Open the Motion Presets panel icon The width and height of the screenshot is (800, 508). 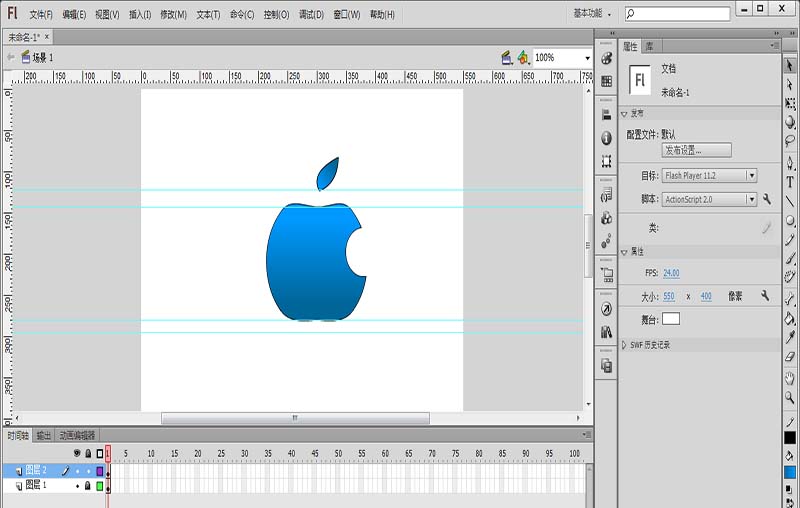coord(606,241)
